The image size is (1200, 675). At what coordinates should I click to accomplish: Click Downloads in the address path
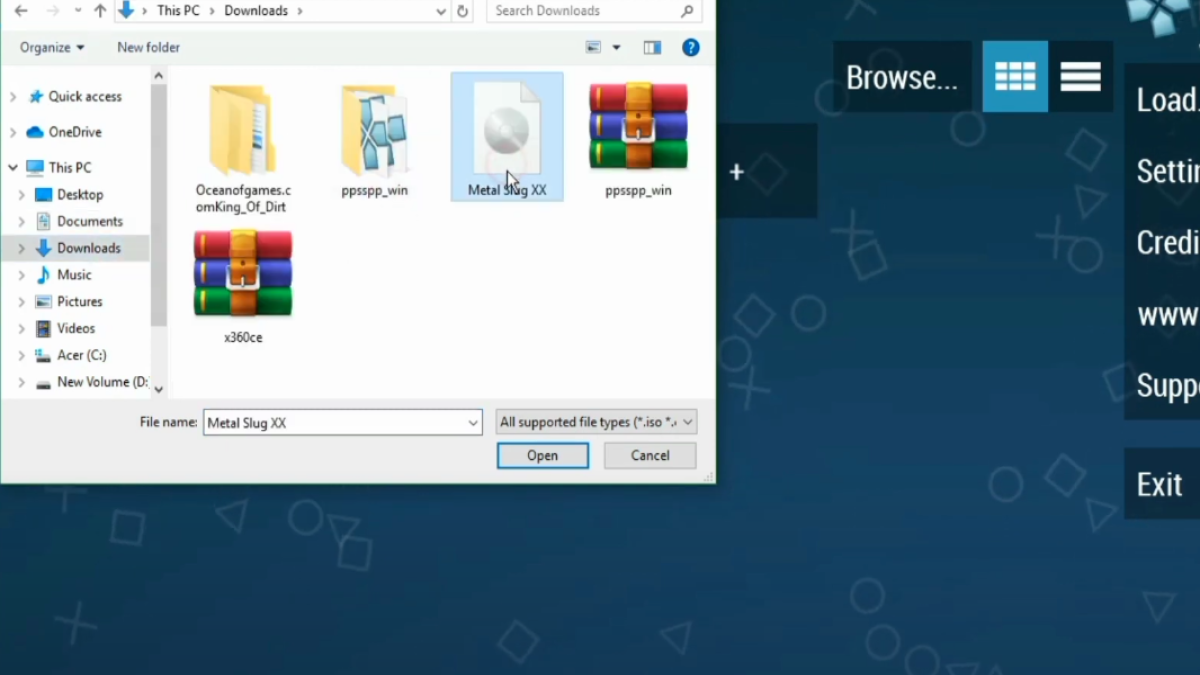point(256,11)
